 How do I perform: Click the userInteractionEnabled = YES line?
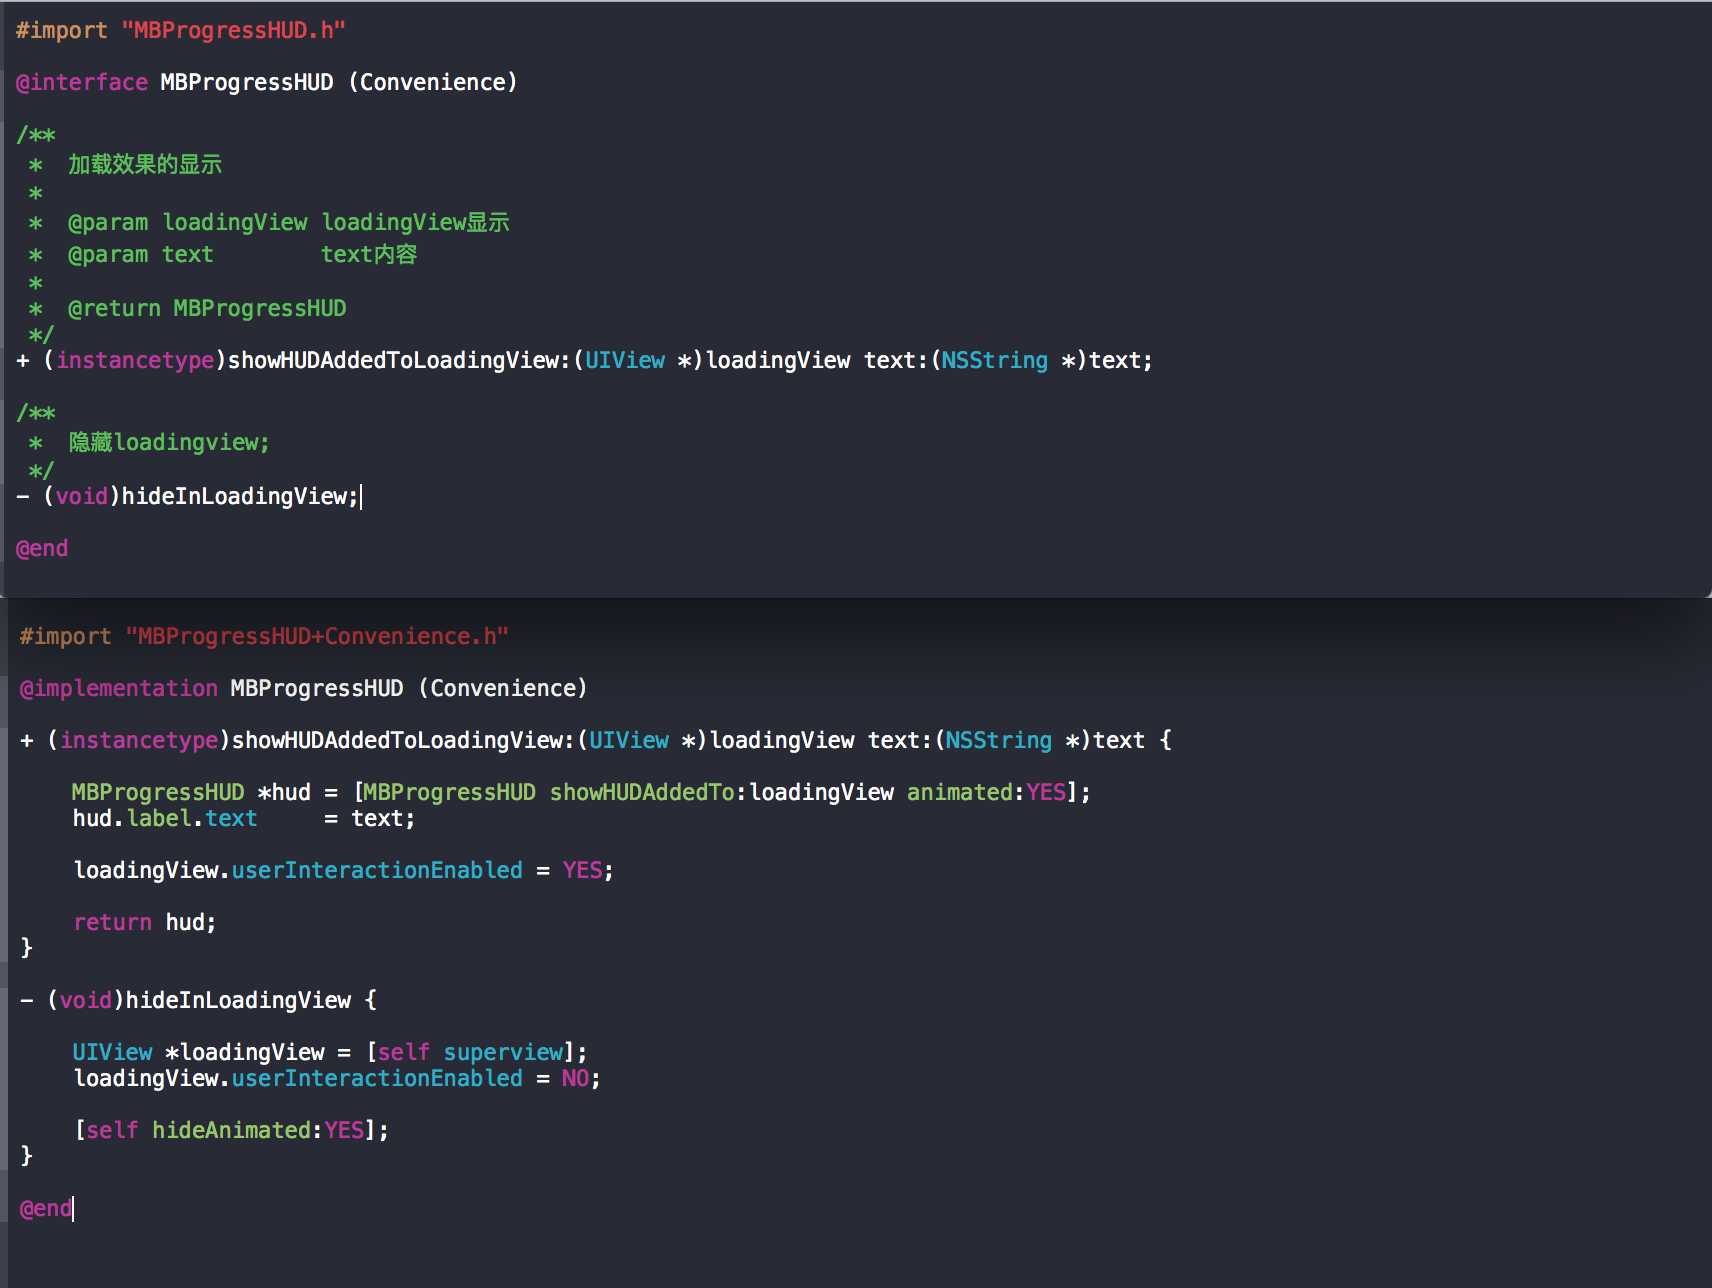343,870
